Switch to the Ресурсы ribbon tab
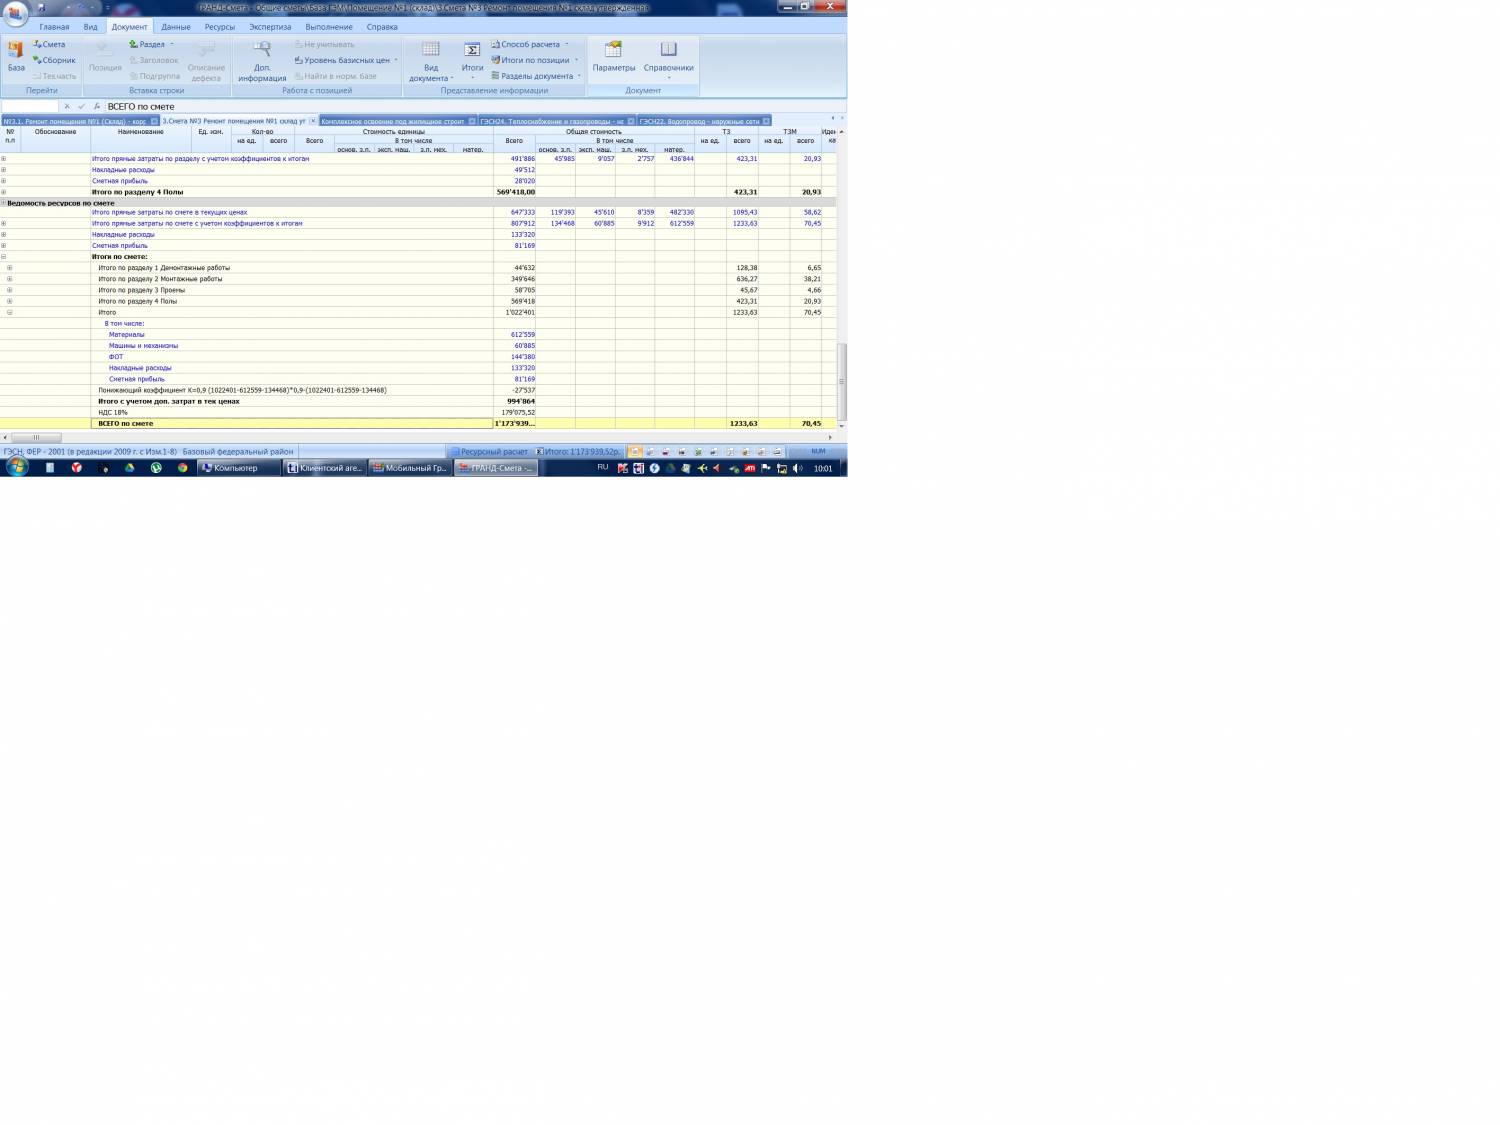The image size is (1500, 1125). click(220, 27)
